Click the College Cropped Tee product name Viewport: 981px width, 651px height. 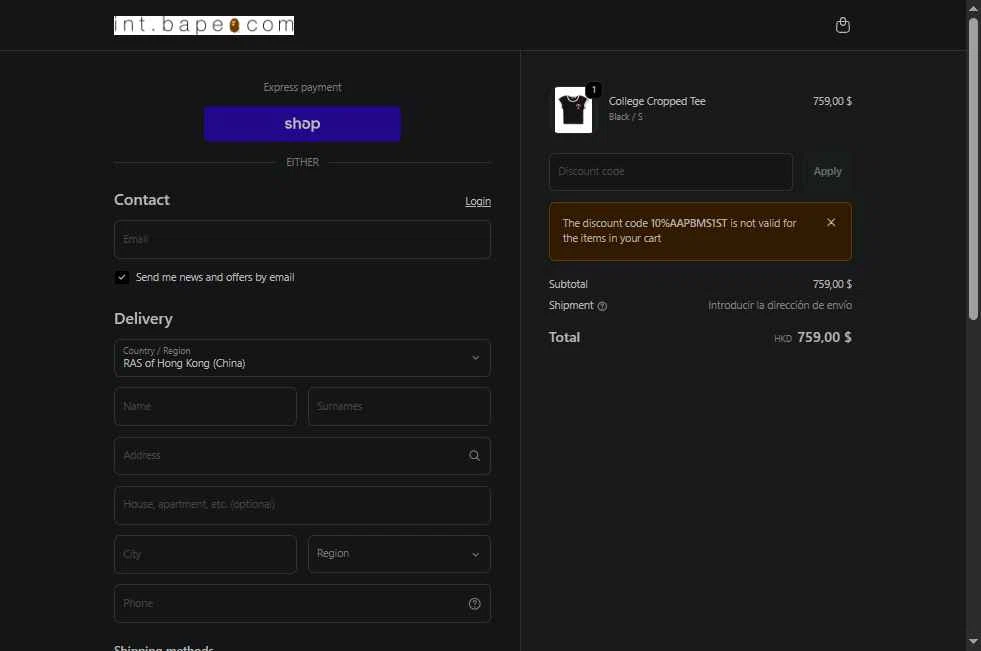[x=657, y=101]
